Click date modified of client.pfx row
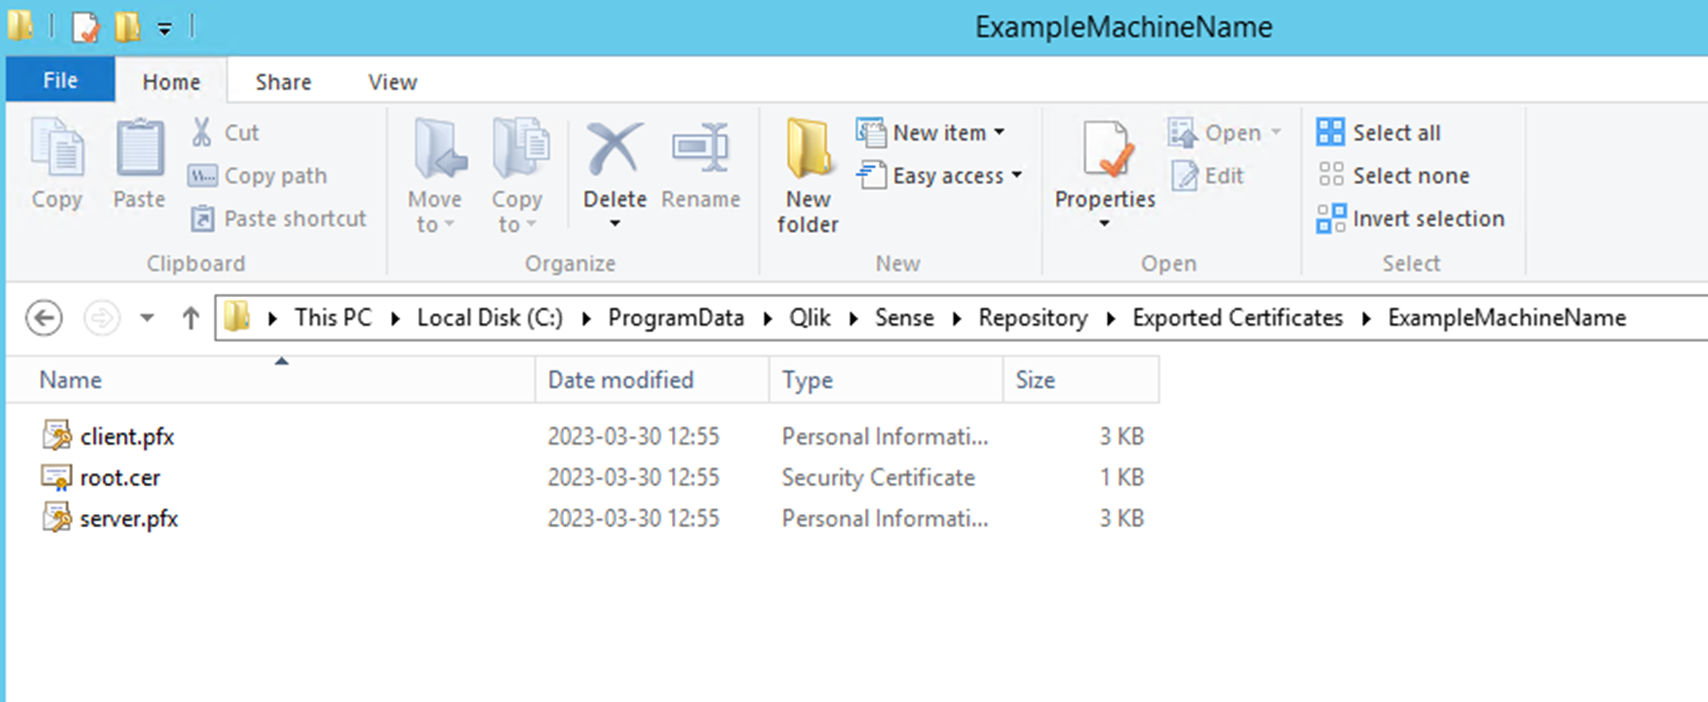This screenshot has height=702, width=1708. (633, 437)
